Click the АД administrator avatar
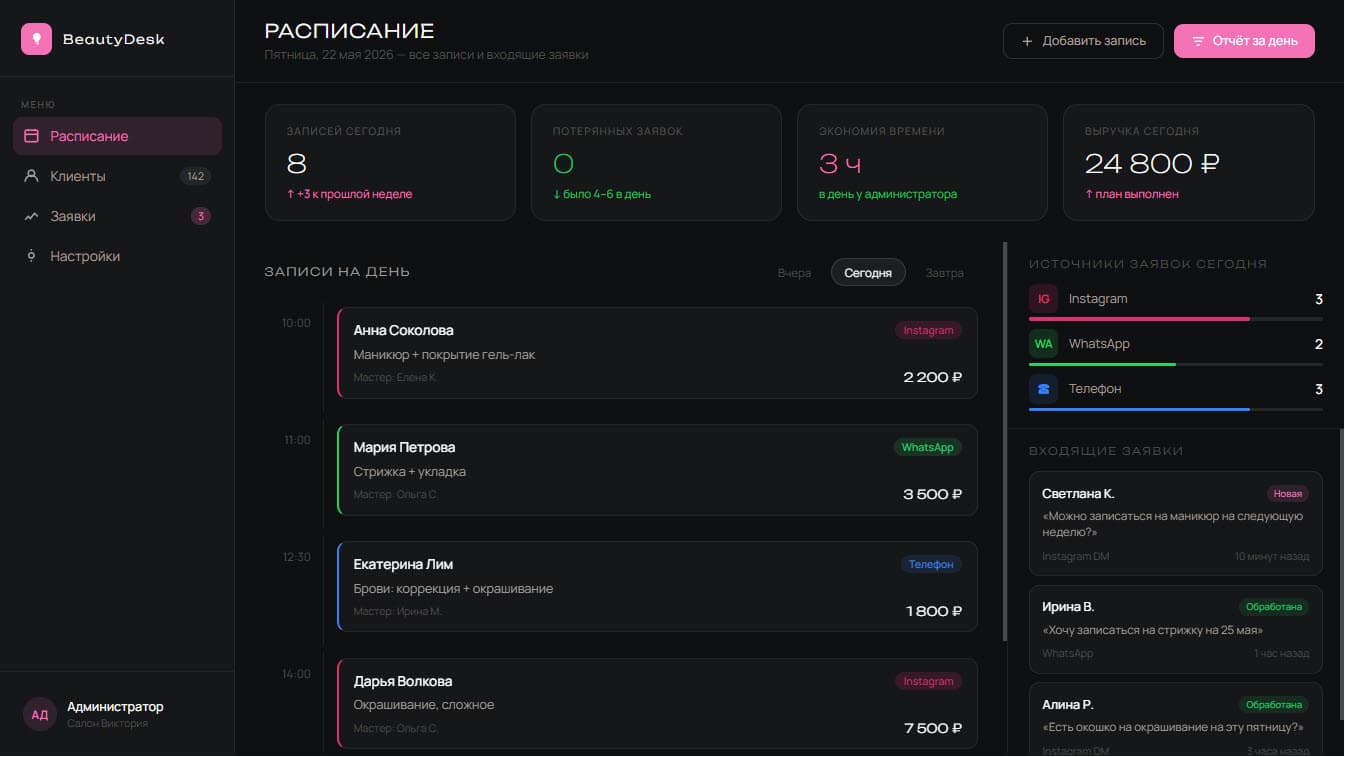The width and height of the screenshot is (1345, 757). tap(39, 714)
